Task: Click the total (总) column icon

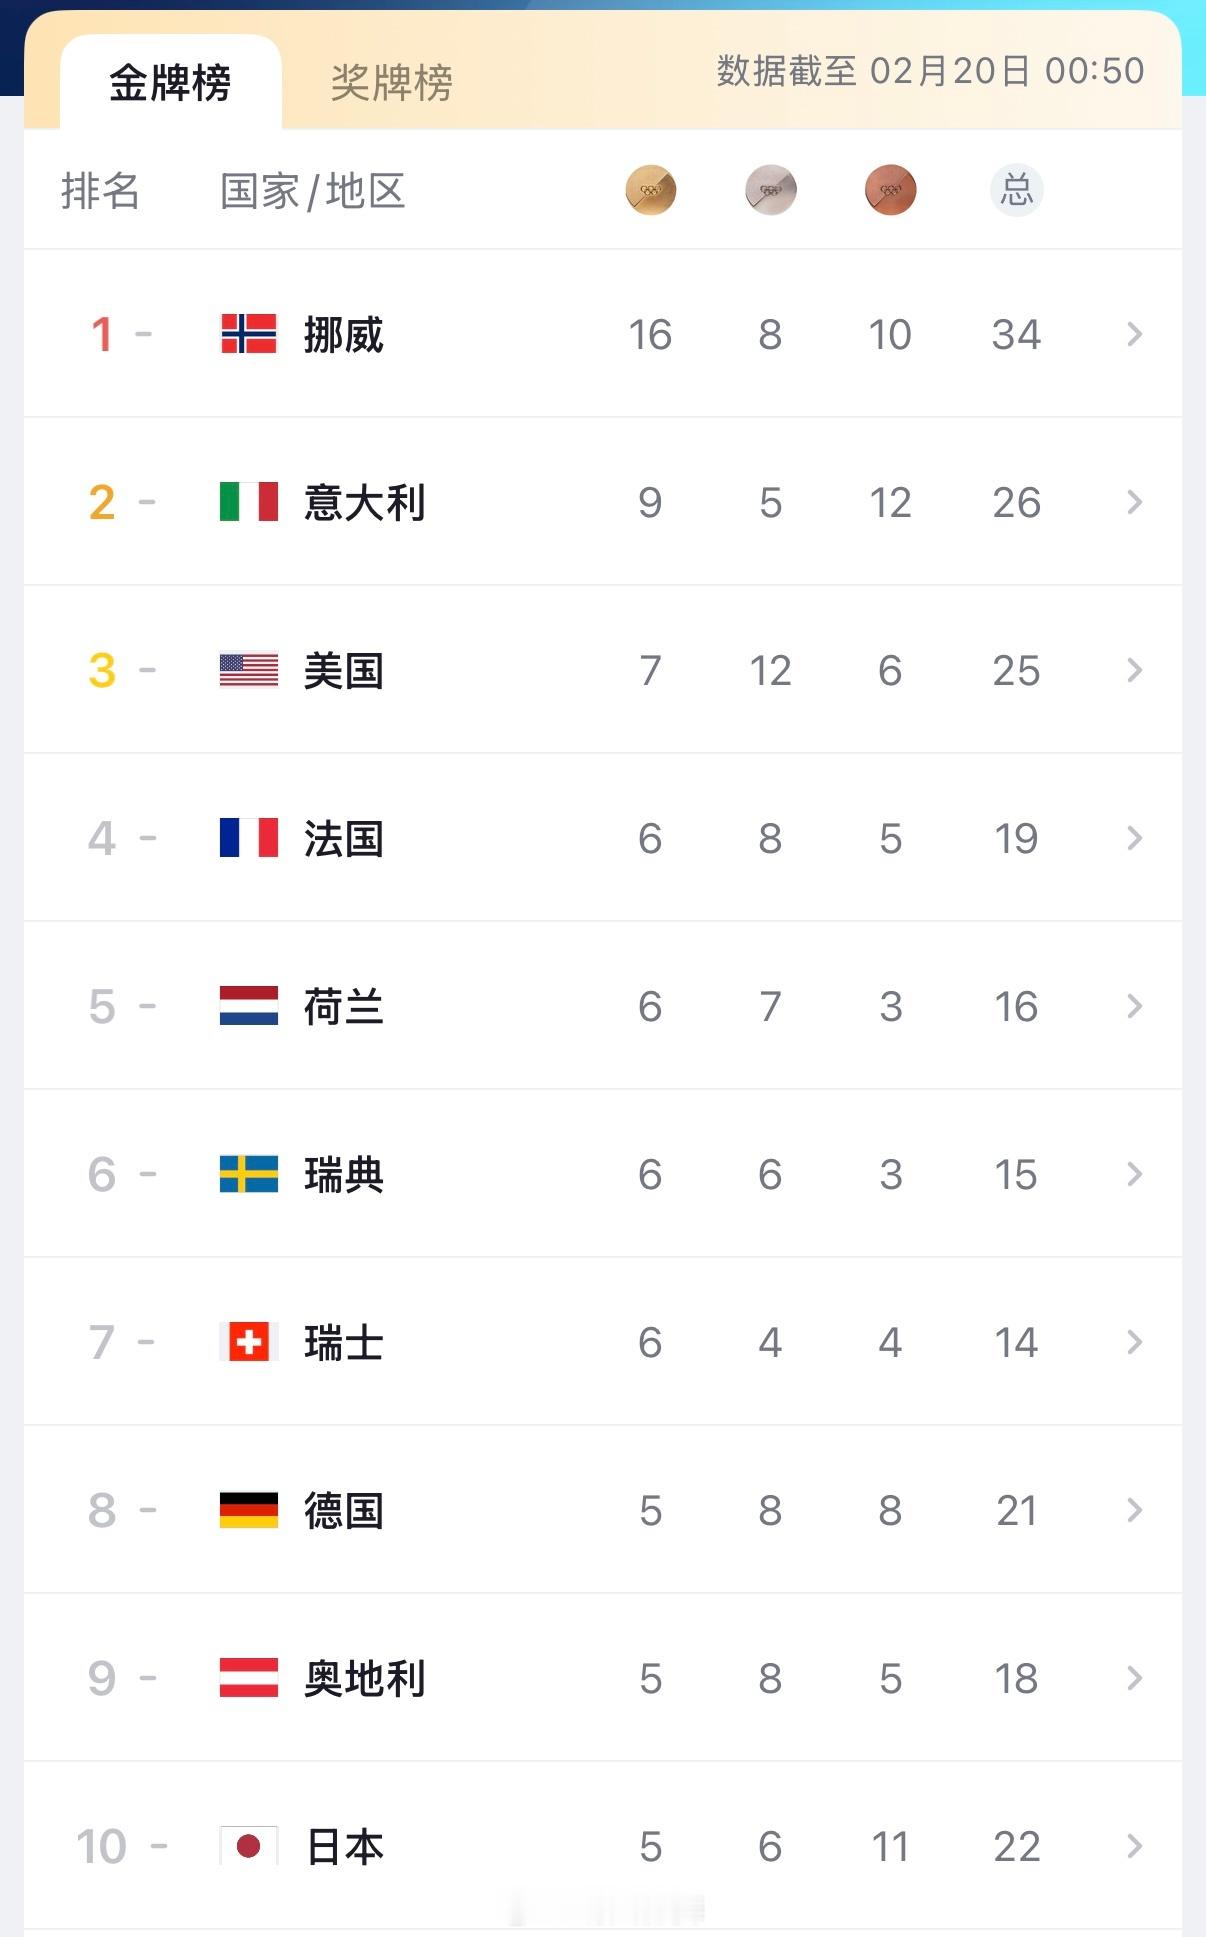Action: pyautogui.click(x=1016, y=190)
